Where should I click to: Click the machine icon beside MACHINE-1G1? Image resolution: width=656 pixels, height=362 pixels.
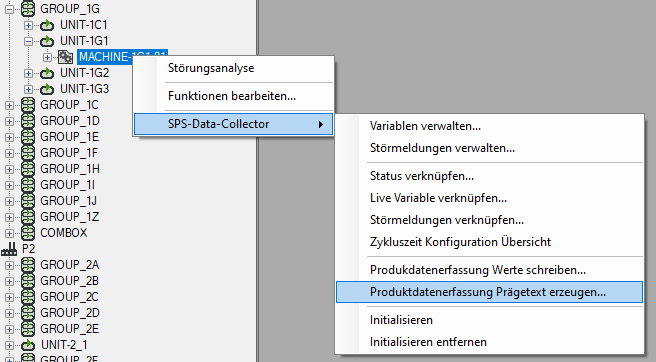(65, 57)
